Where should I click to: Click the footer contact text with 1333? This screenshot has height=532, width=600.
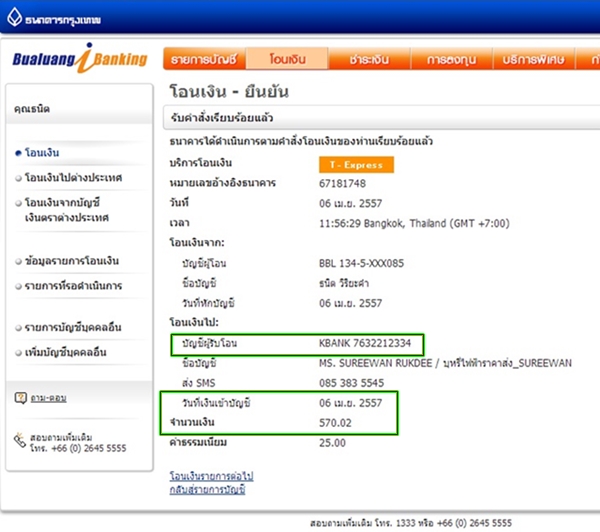click(x=411, y=523)
